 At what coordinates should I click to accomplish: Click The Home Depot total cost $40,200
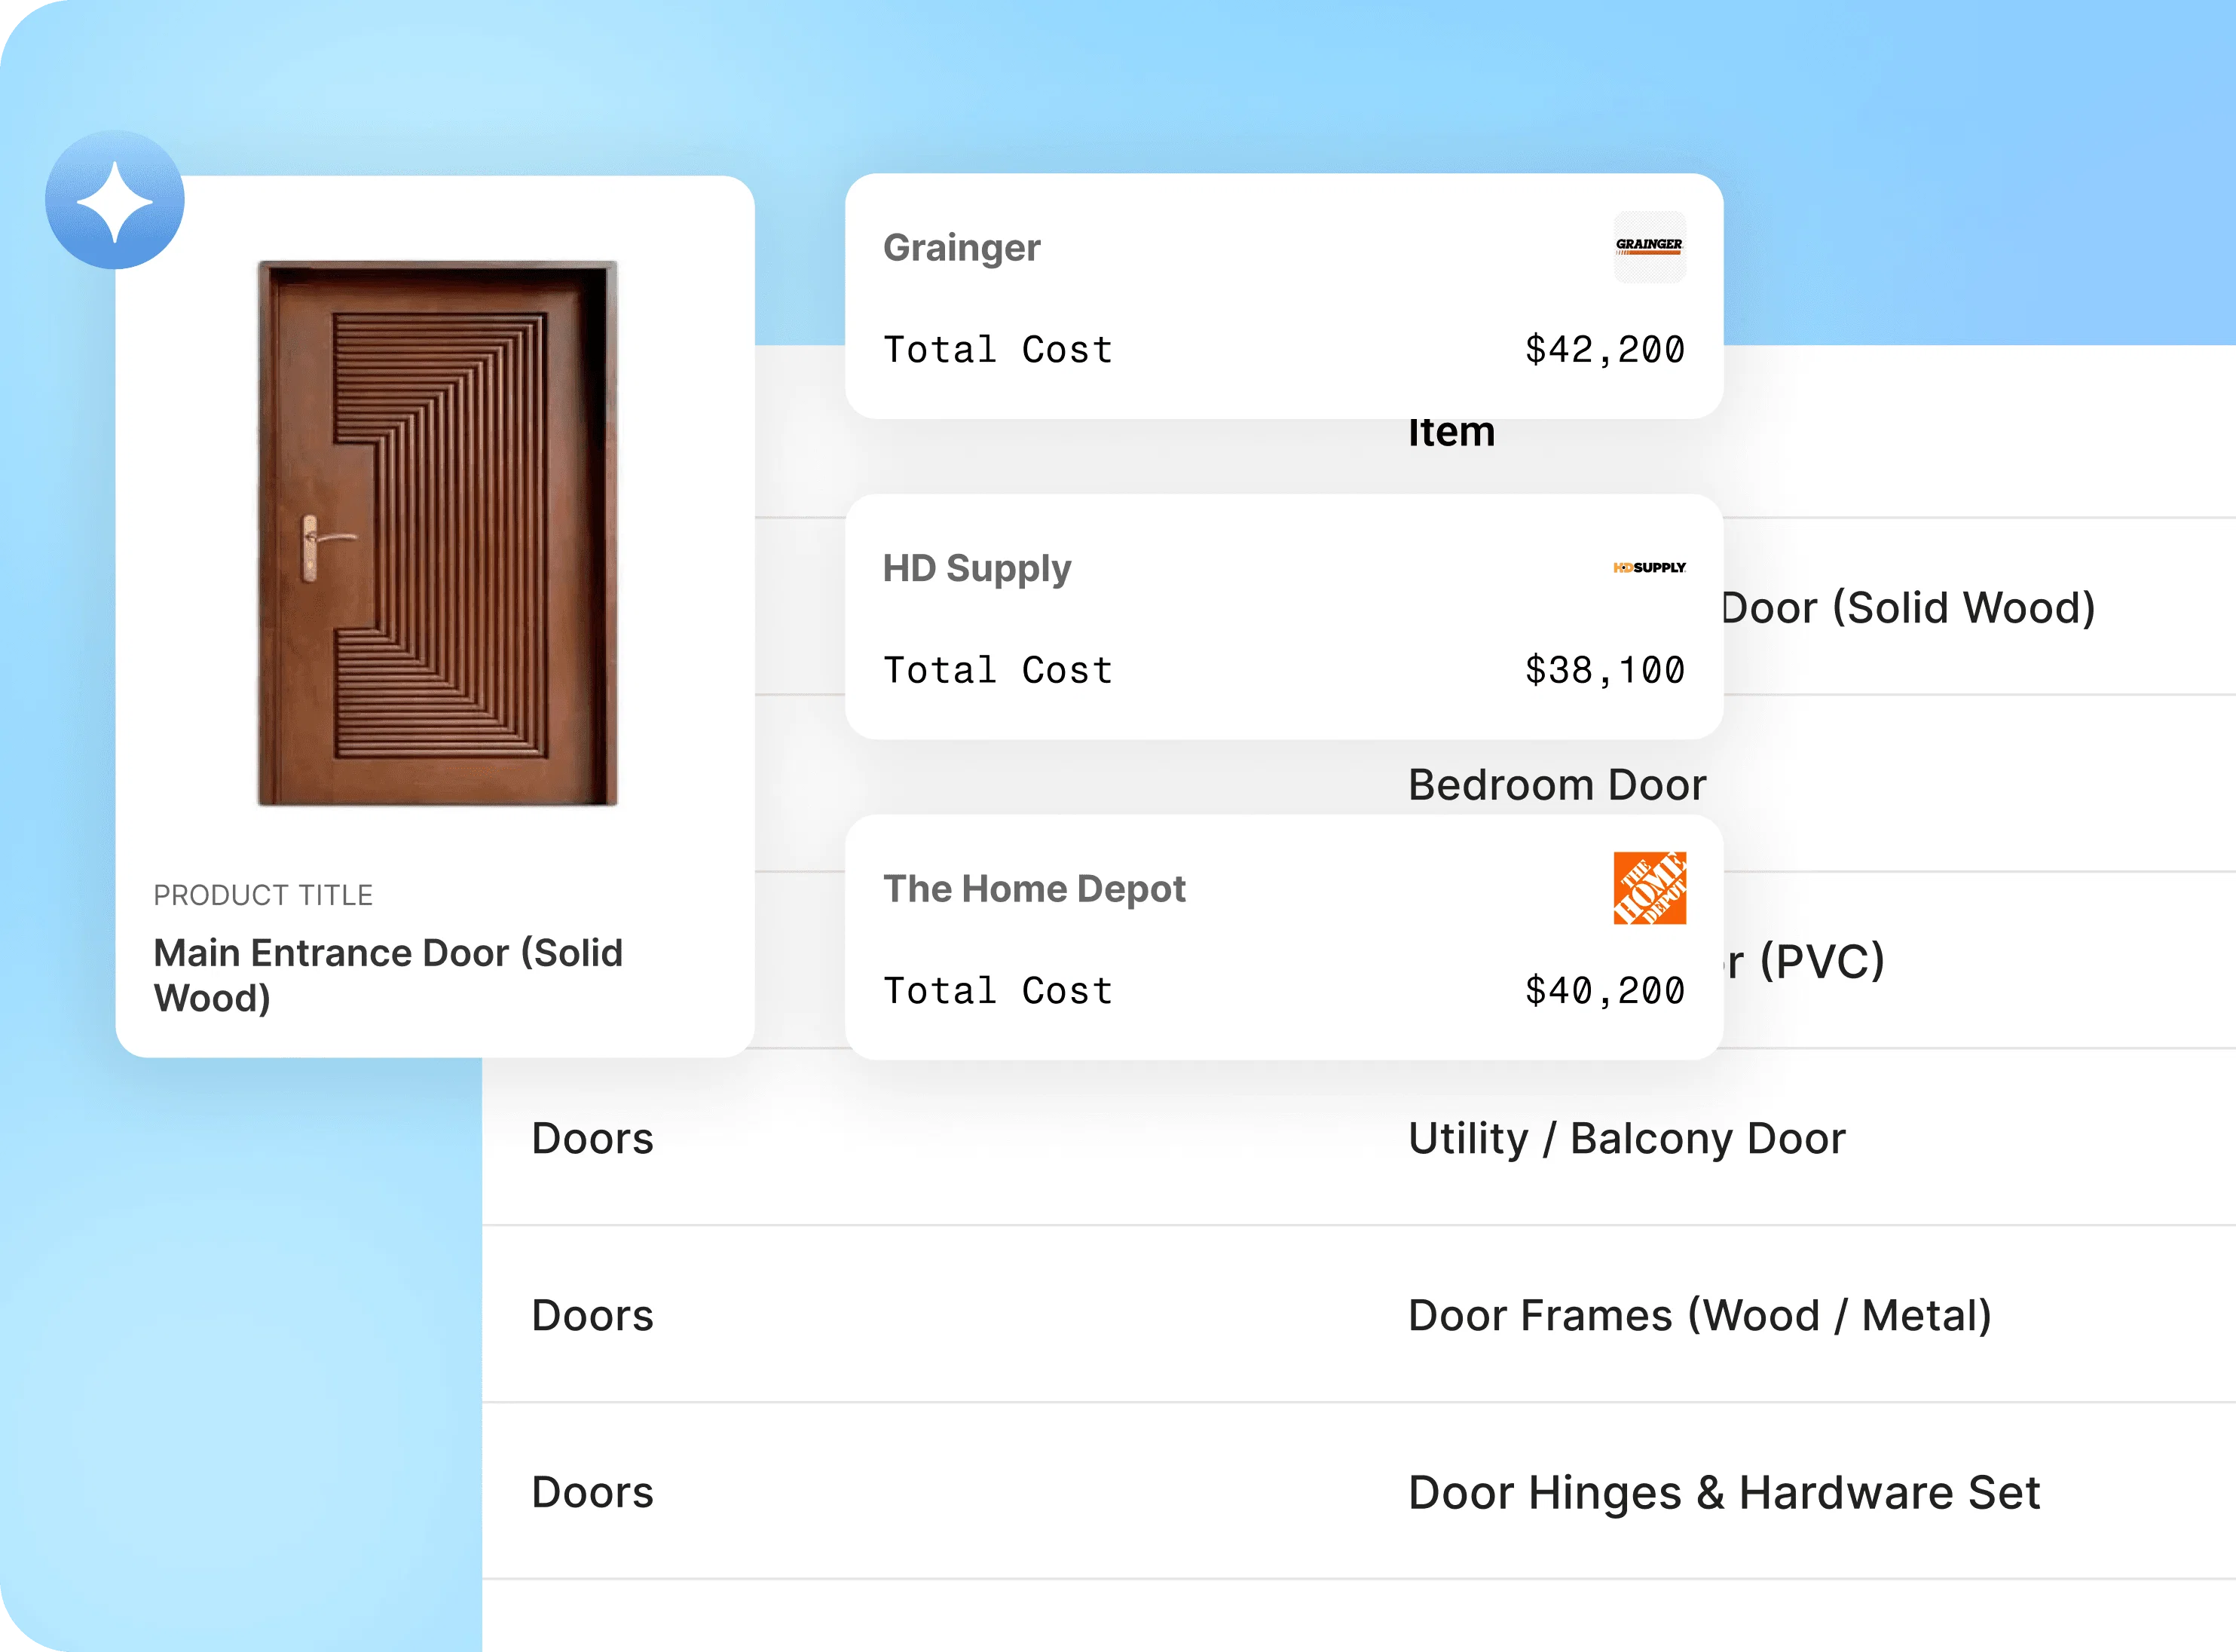tap(1604, 991)
